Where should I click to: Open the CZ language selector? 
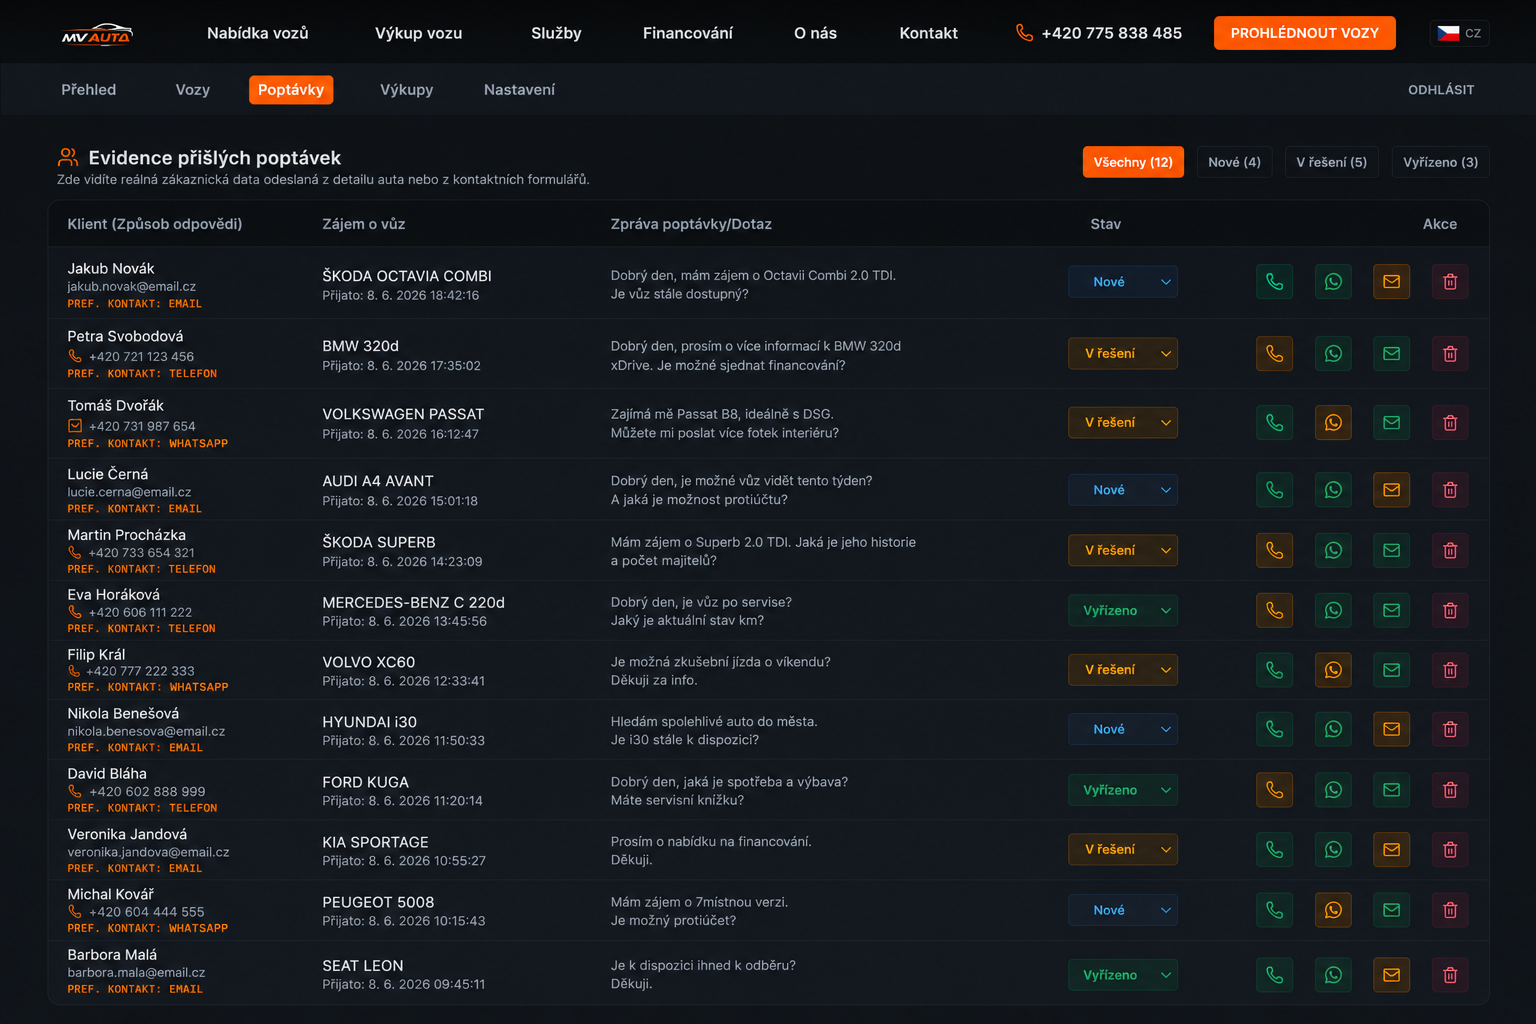point(1460,33)
